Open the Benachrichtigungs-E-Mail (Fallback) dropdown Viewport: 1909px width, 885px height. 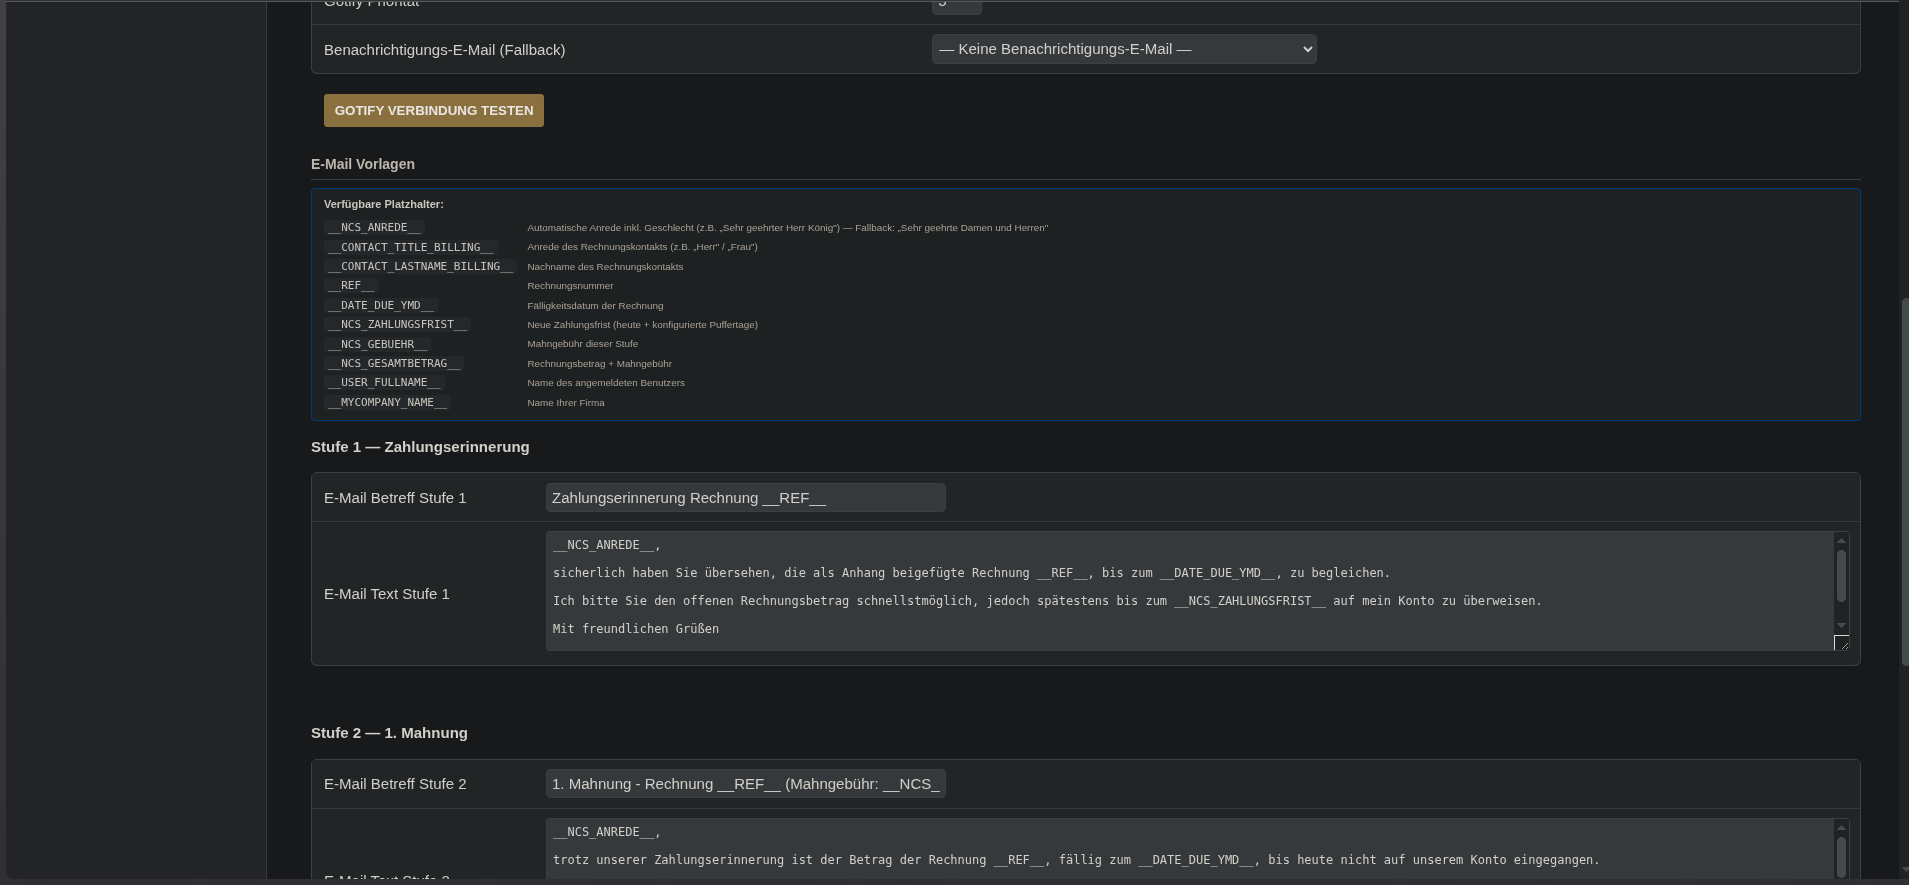coord(1124,49)
